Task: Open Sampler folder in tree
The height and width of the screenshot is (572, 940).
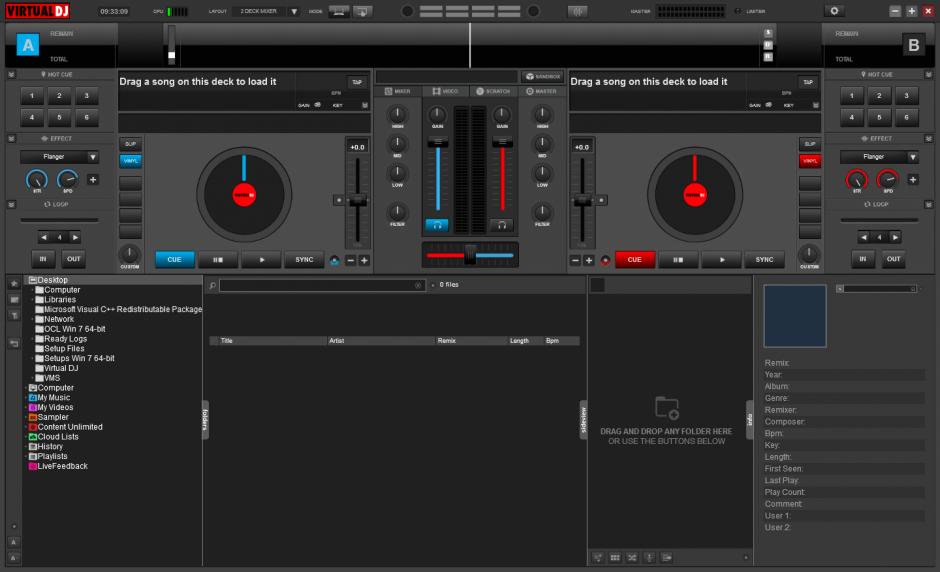Action: point(53,417)
